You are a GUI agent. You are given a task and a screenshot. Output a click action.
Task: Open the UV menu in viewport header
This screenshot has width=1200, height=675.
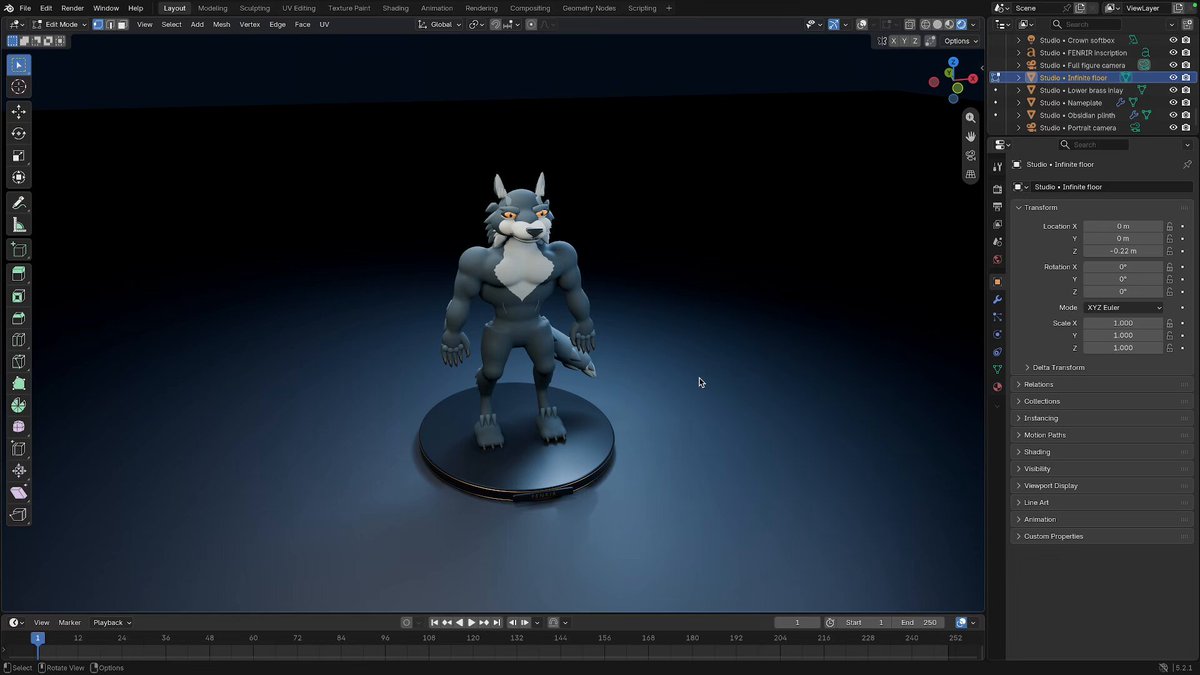324,24
